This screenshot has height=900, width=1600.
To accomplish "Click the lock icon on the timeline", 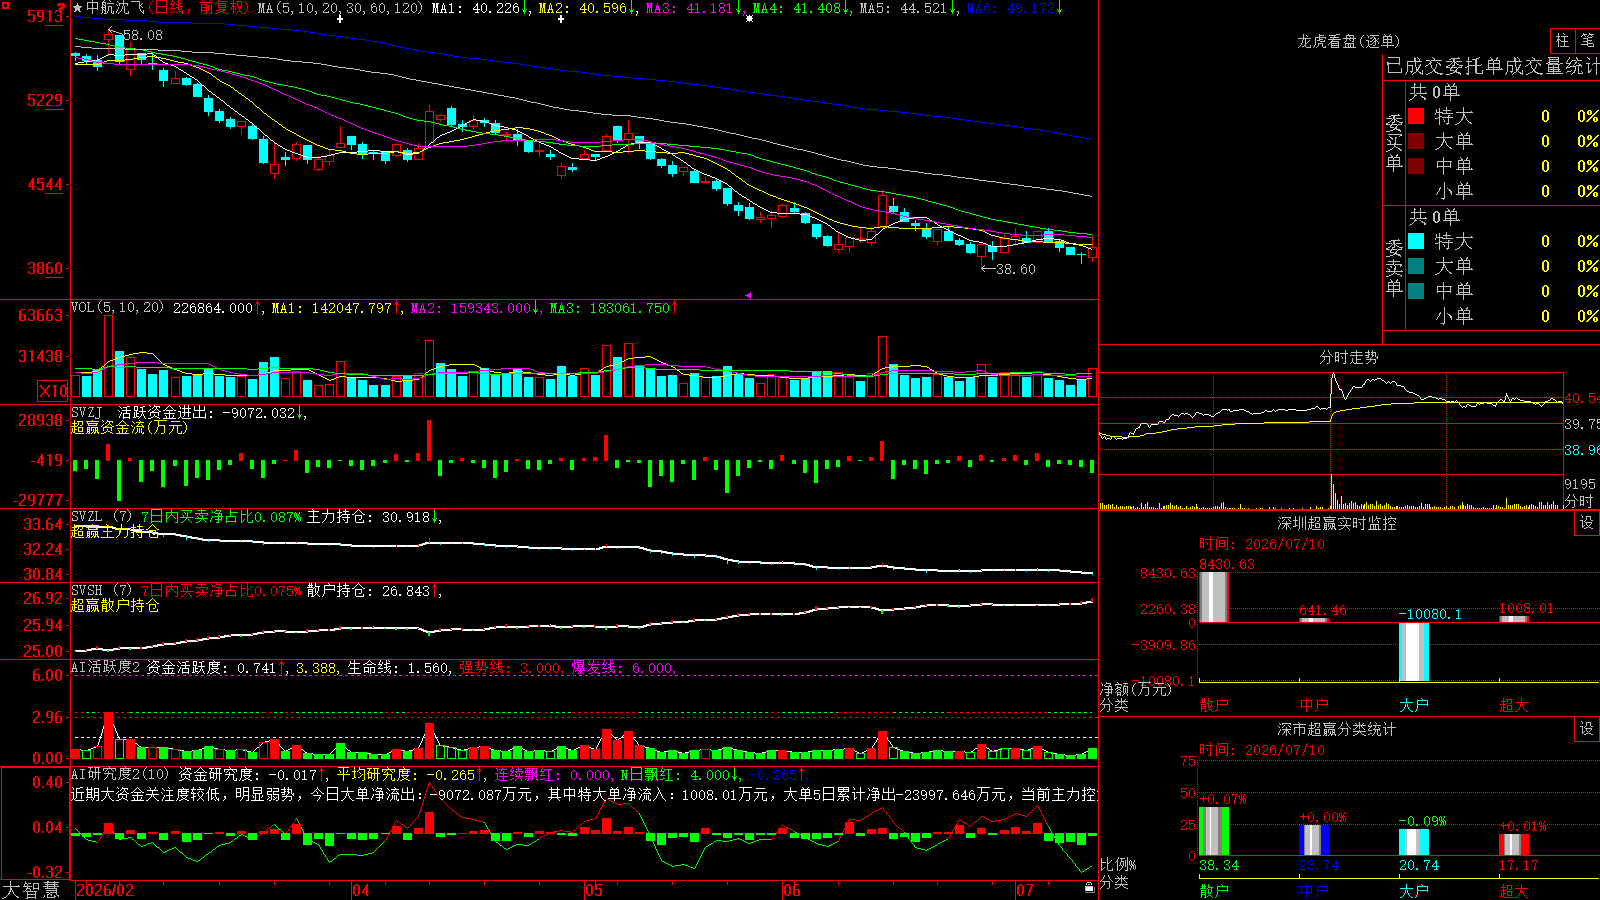I will tap(1089, 887).
